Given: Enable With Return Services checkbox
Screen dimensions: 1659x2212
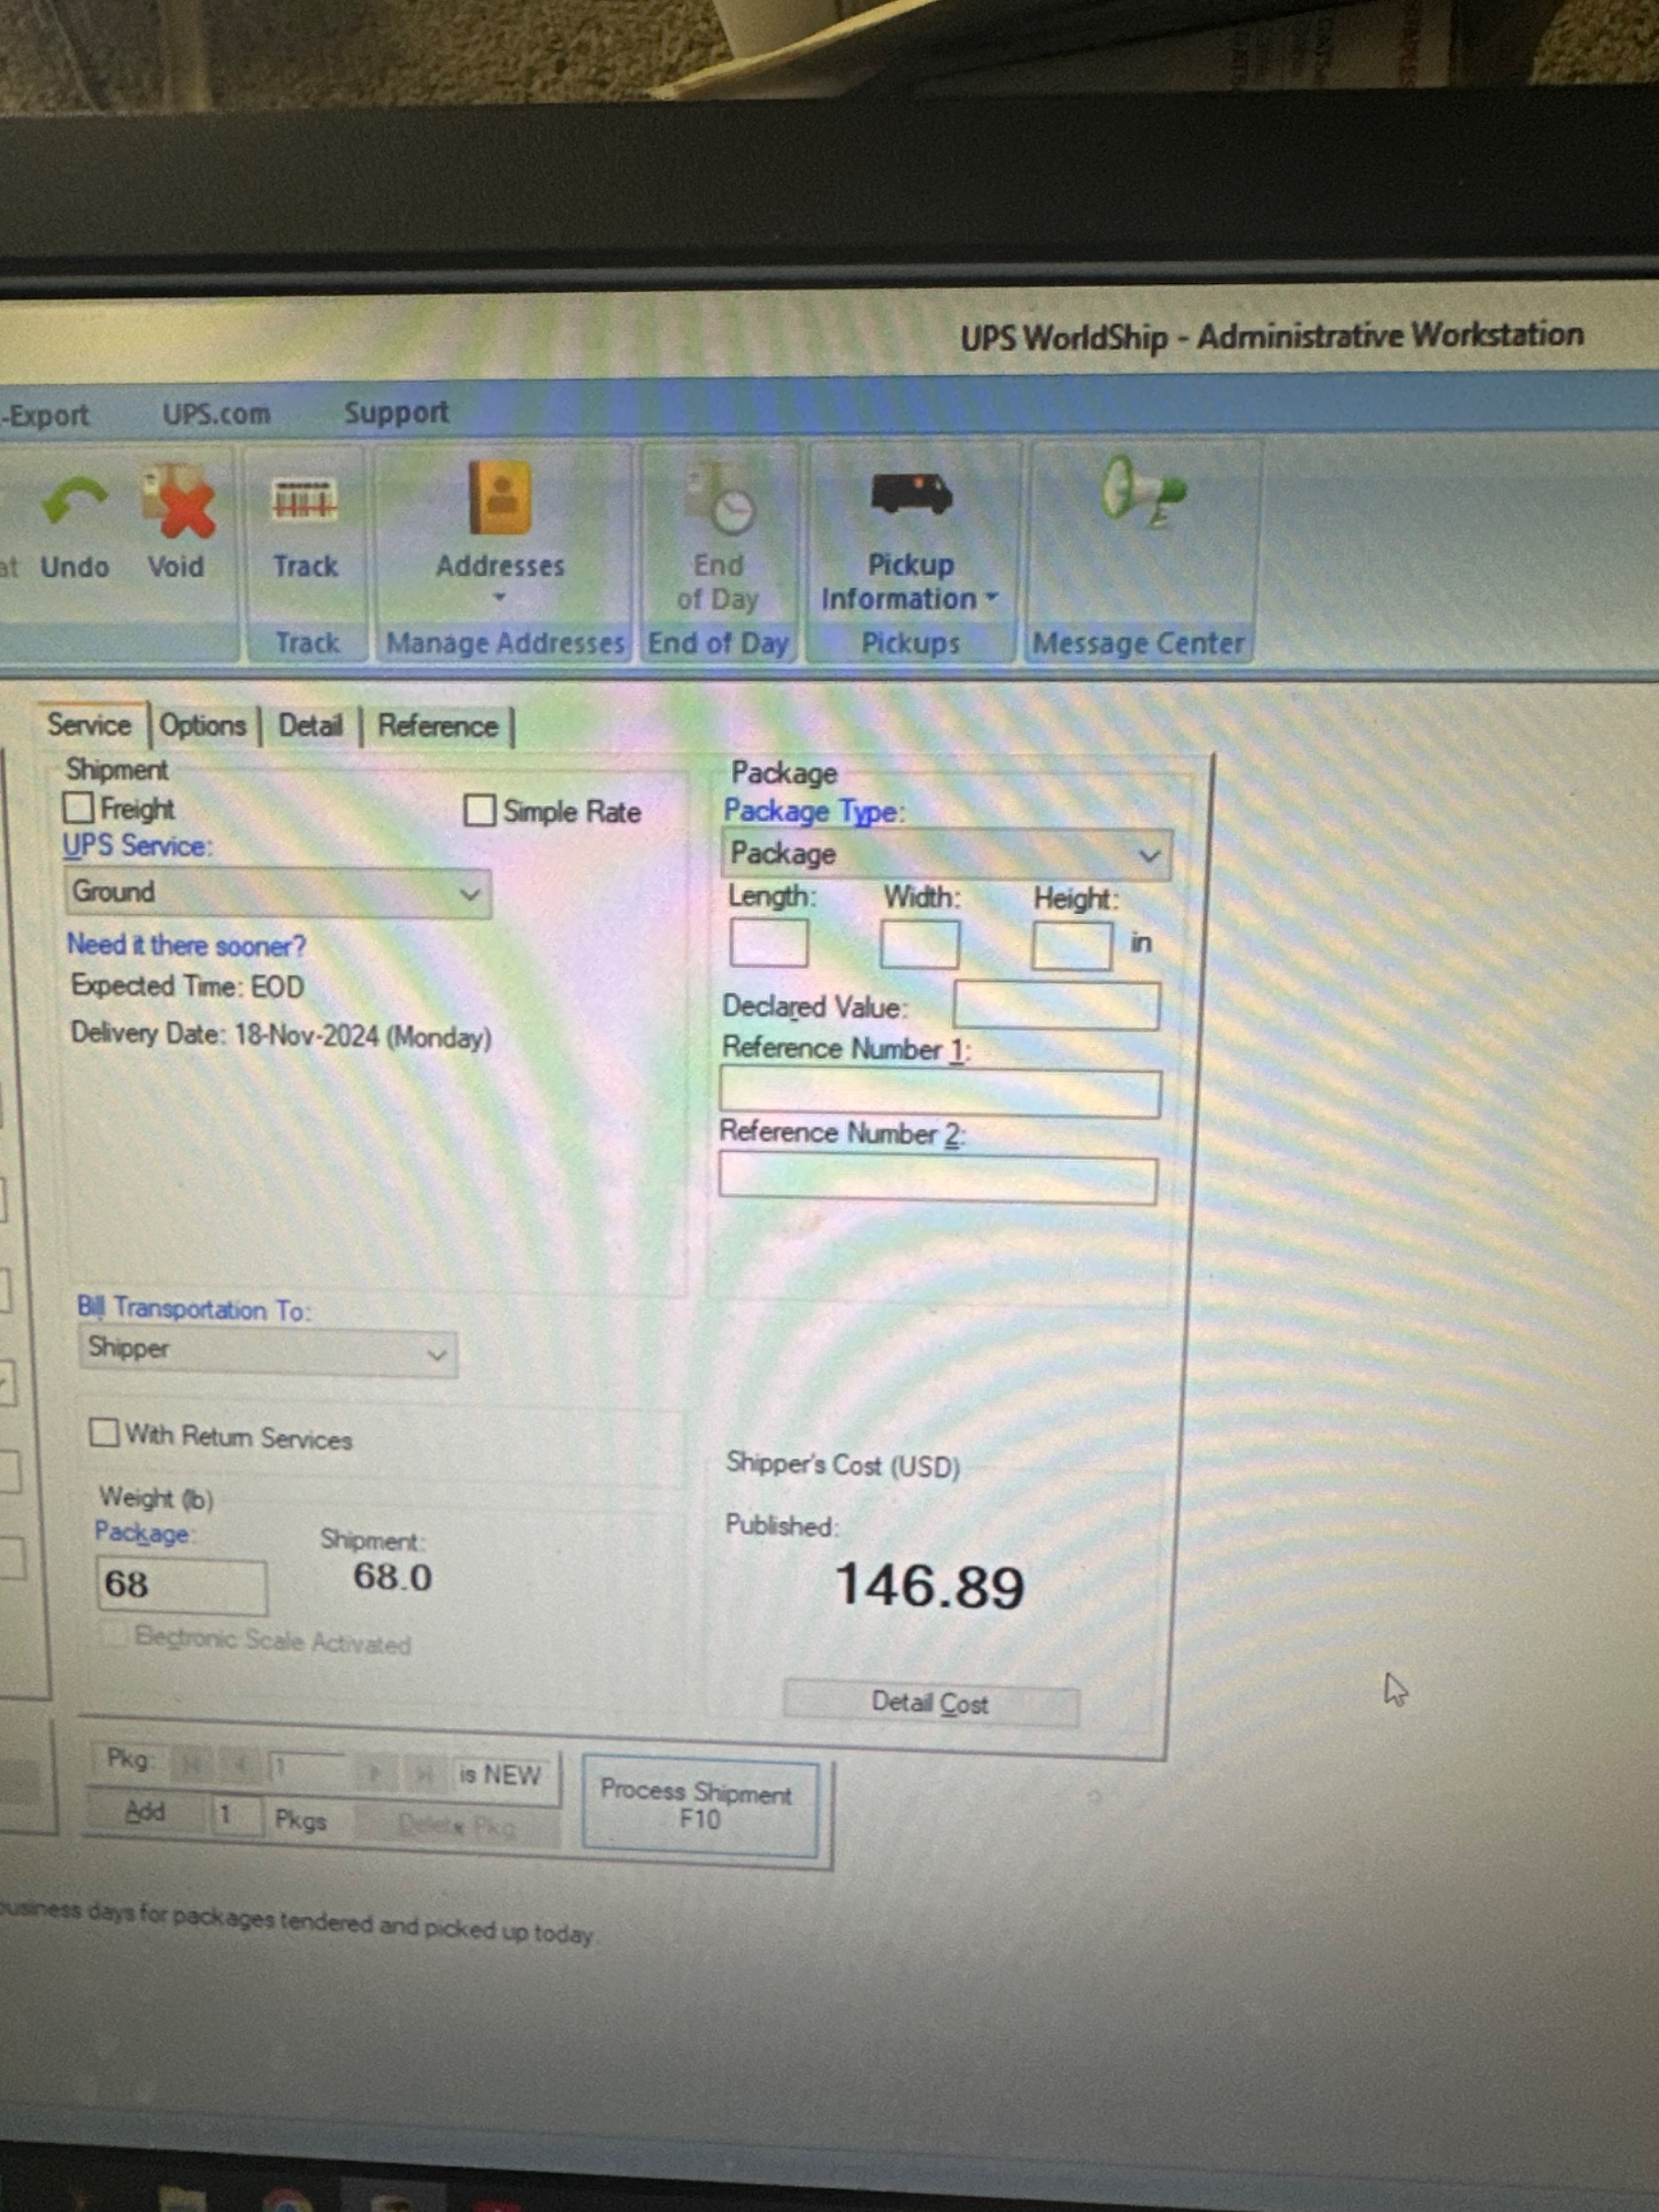Looking at the screenshot, I should (104, 1433).
